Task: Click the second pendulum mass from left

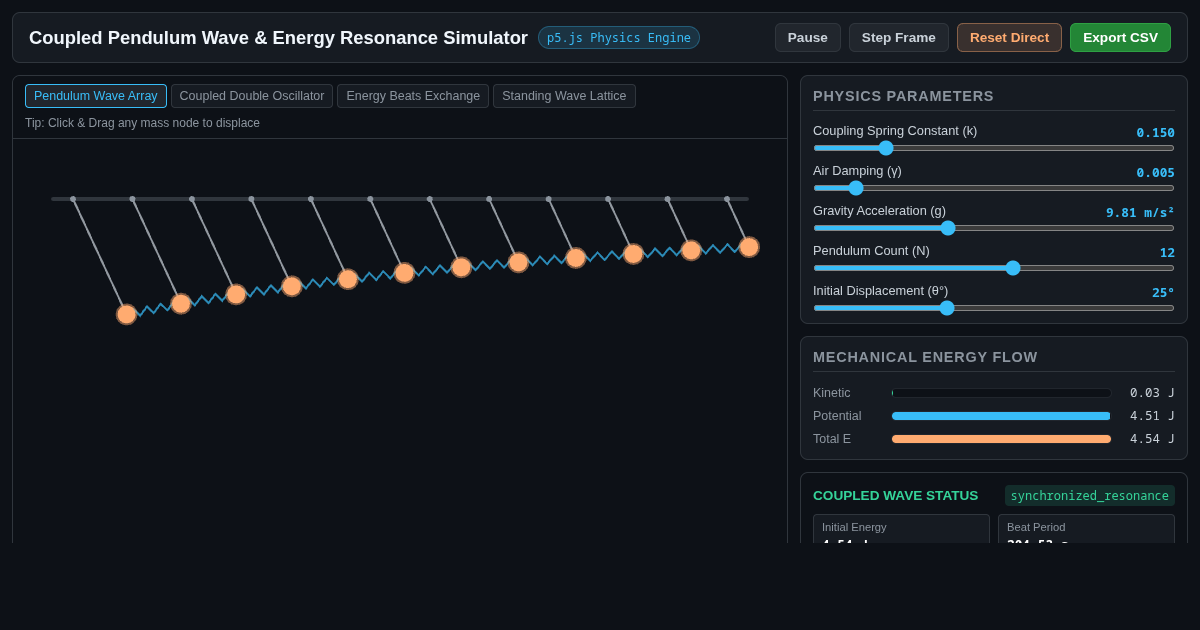Action: (181, 303)
